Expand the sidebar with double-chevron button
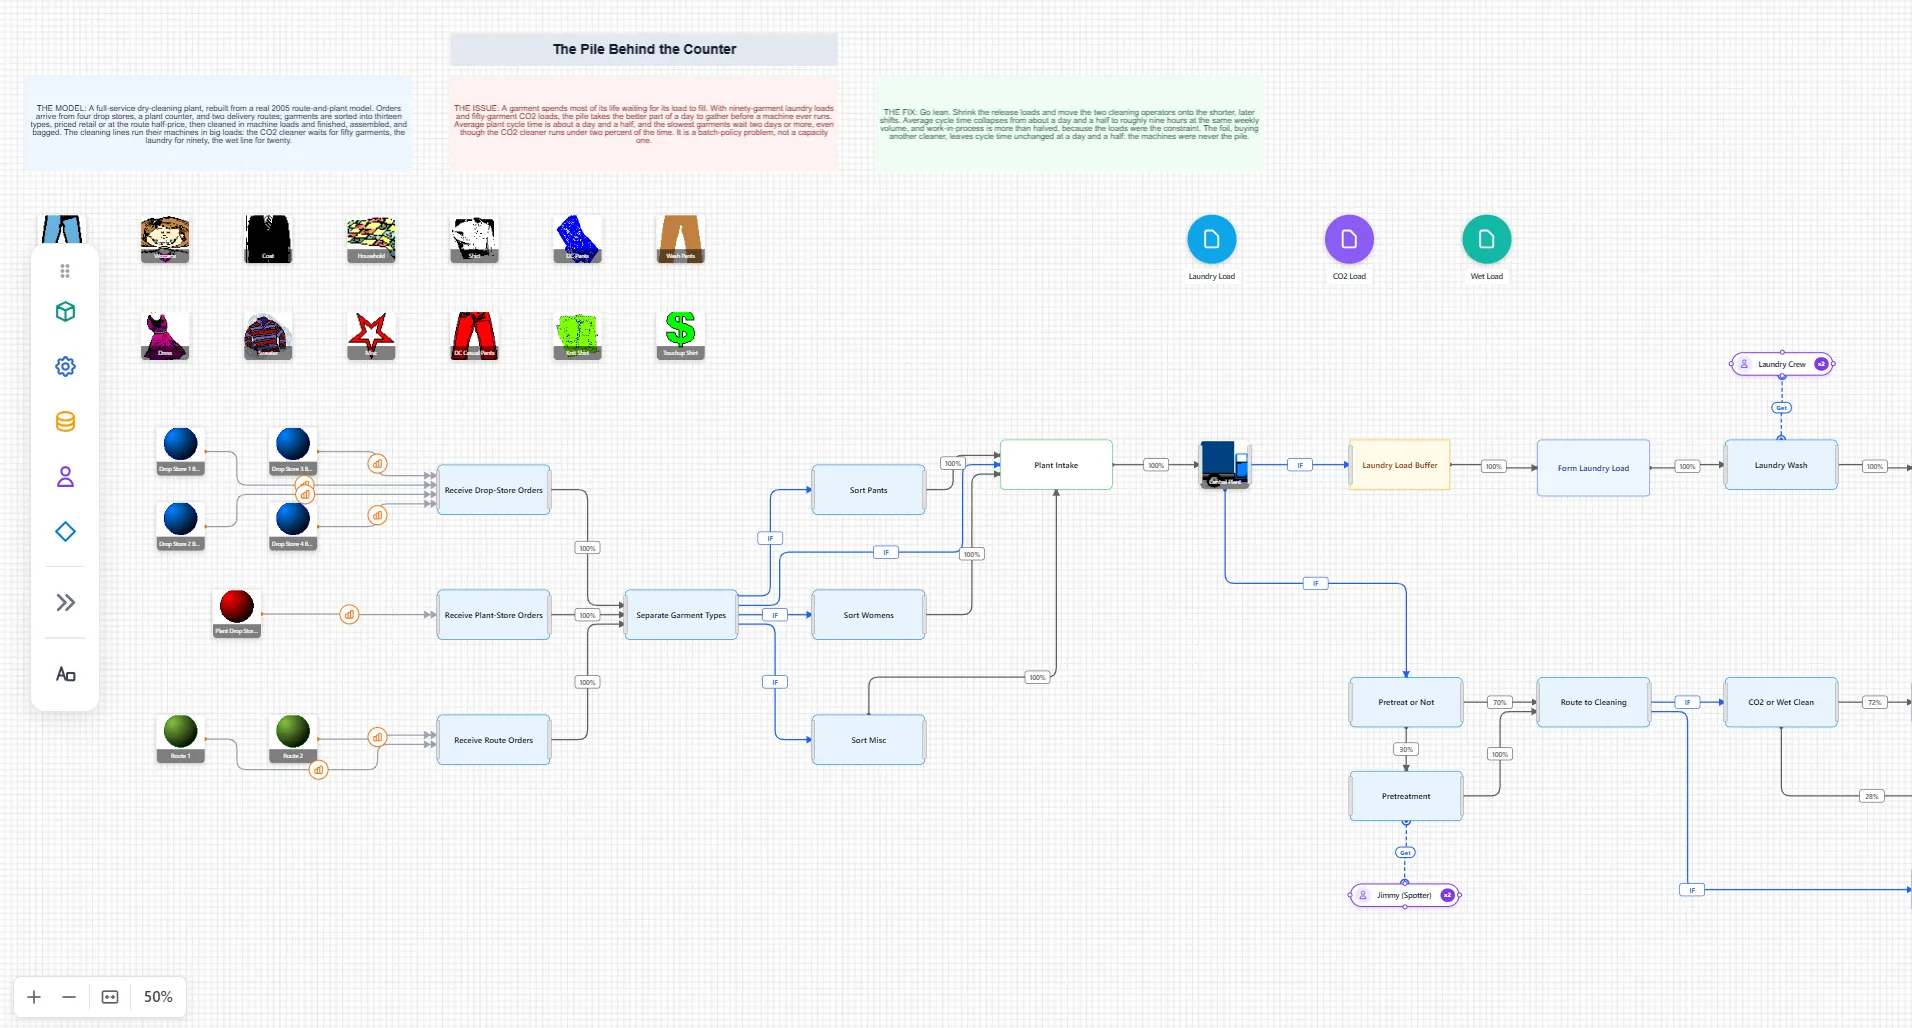The height and width of the screenshot is (1028, 1912). pos(65,603)
